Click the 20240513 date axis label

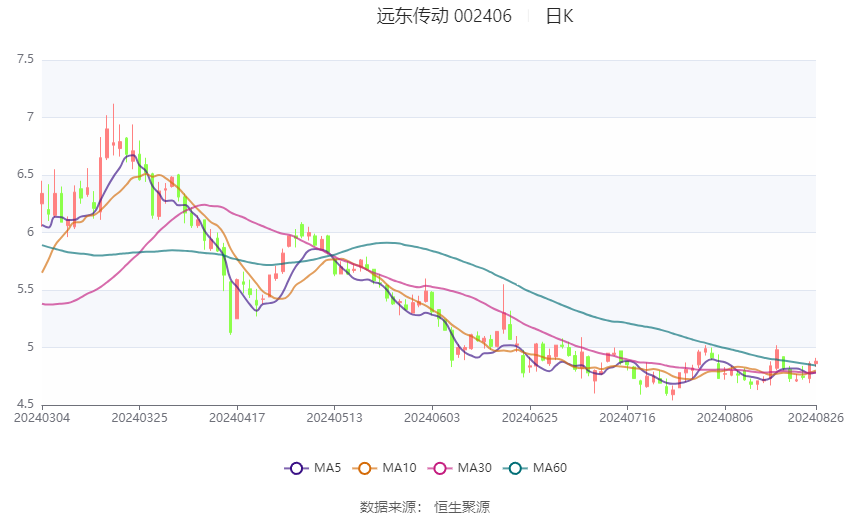pos(334,418)
